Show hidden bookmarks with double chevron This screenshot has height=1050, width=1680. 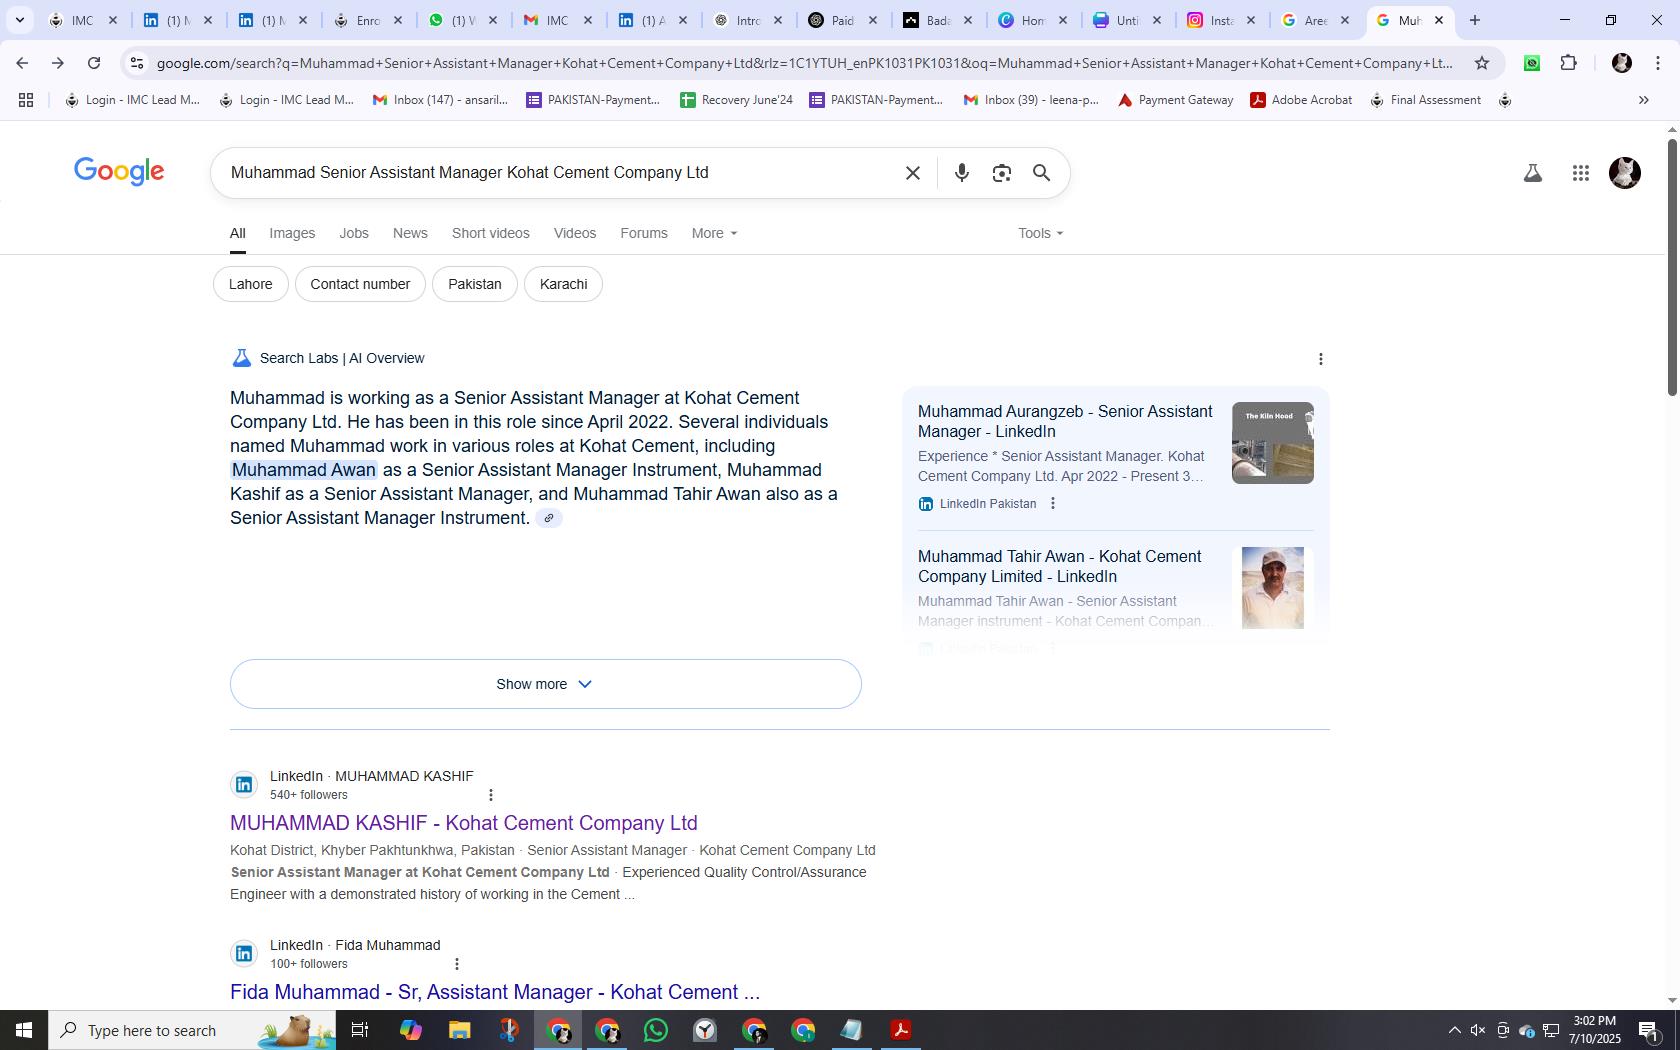coord(1643,100)
